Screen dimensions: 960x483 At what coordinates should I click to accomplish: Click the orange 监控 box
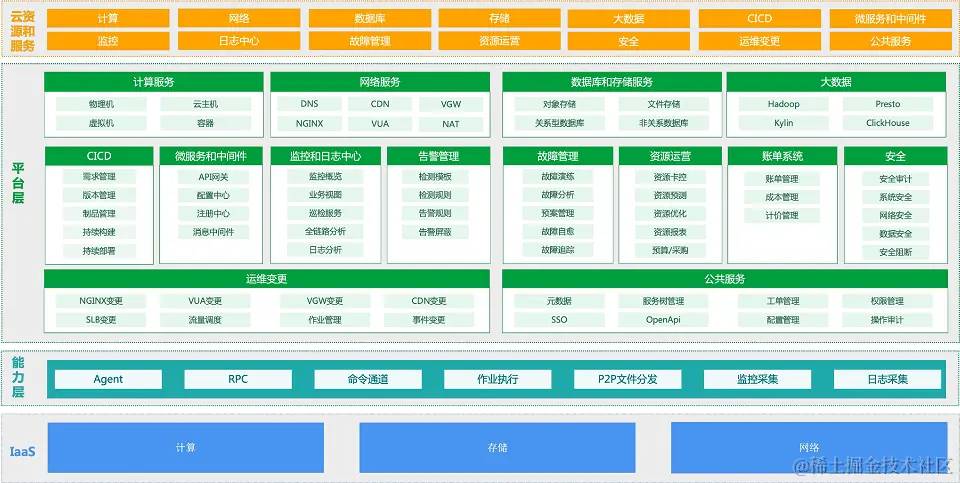click(108, 41)
